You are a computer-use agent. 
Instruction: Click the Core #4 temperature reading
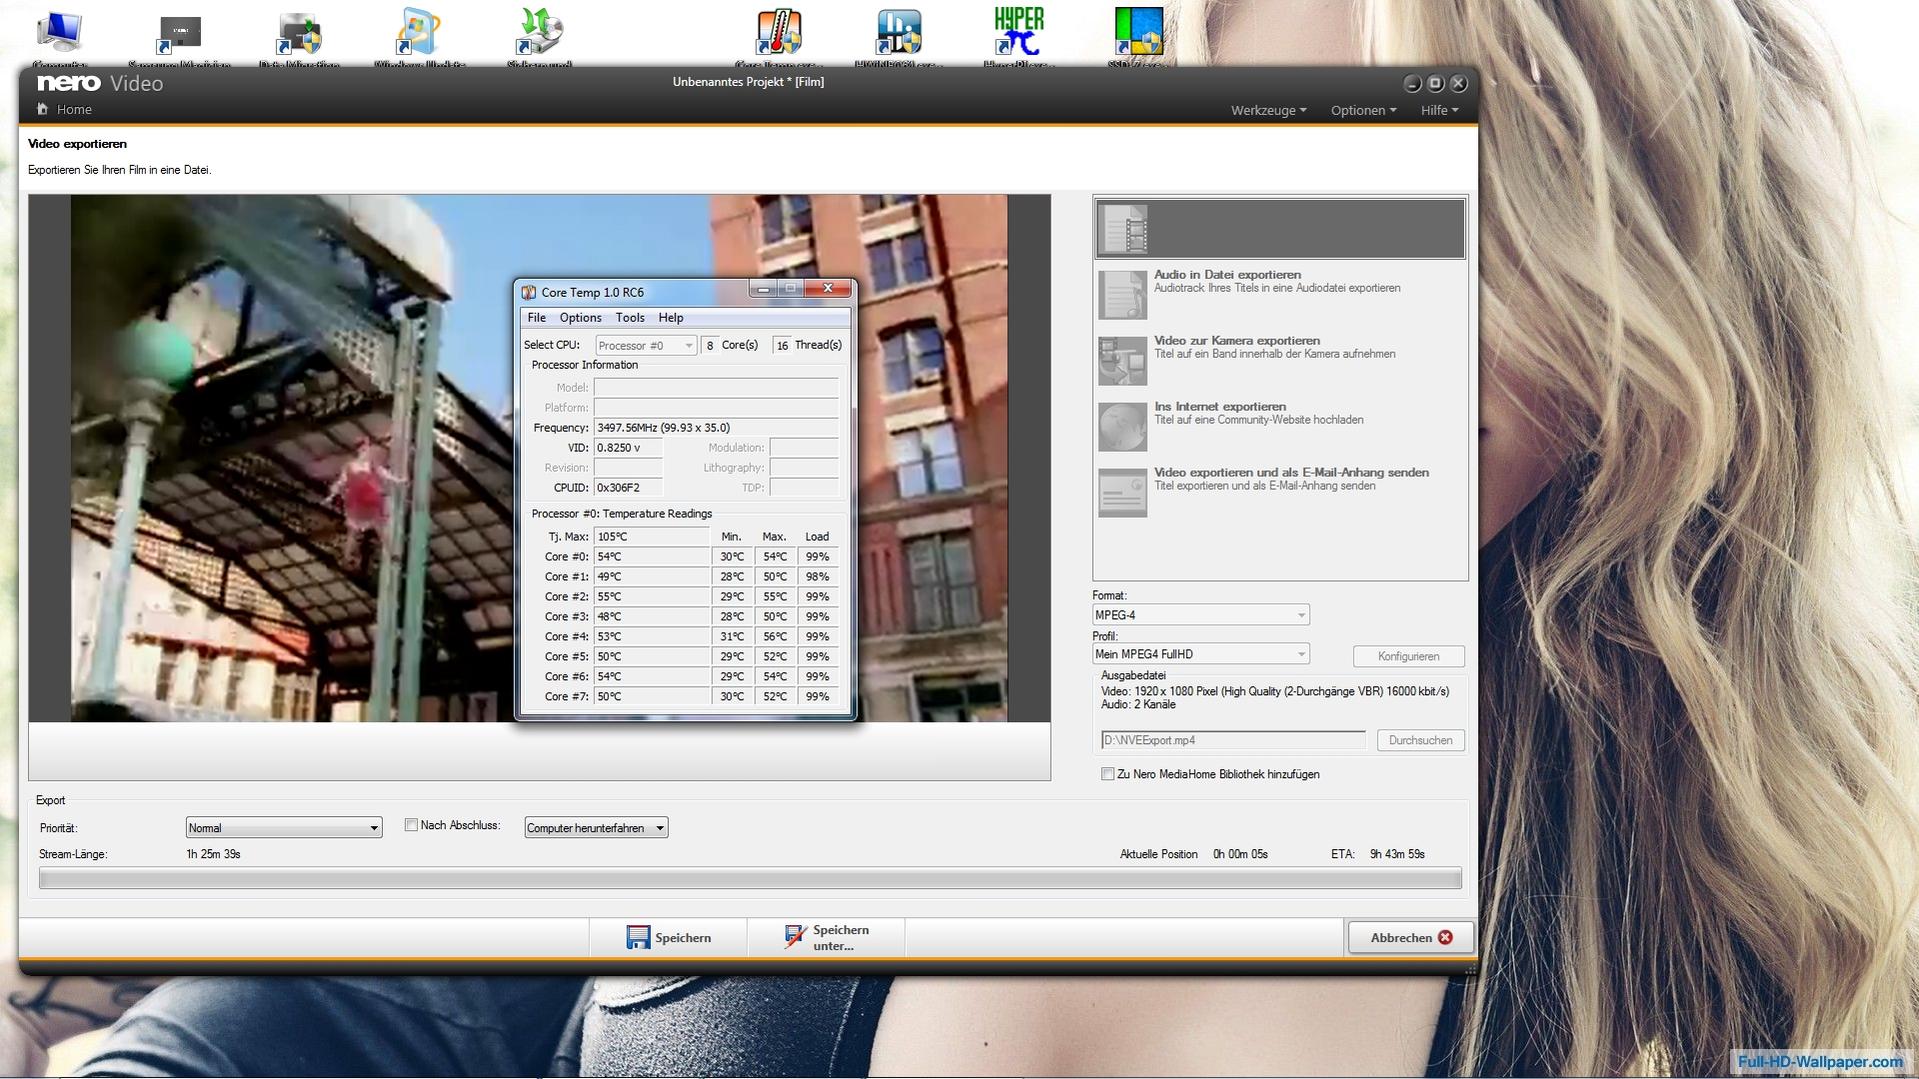coord(651,636)
